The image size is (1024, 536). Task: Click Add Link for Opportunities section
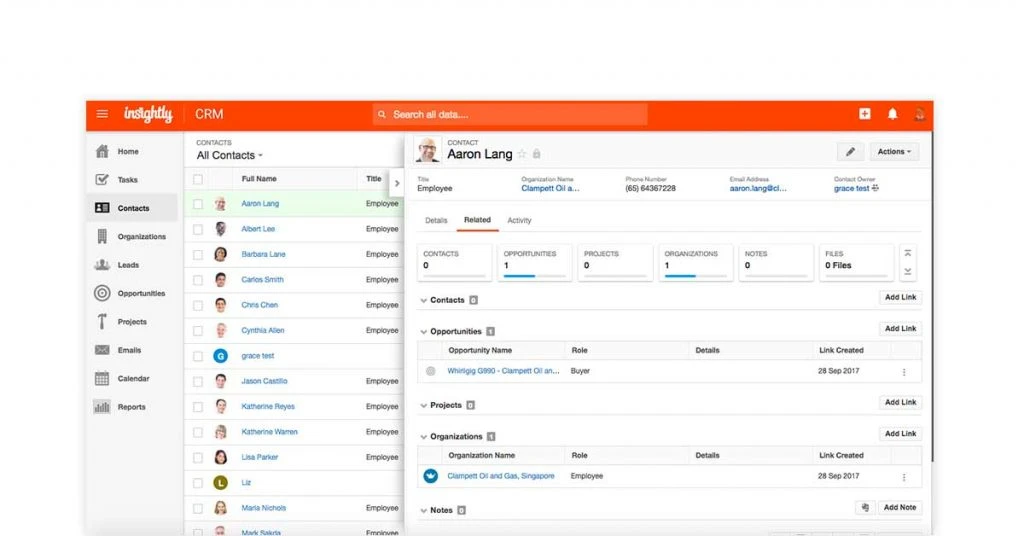(901, 328)
